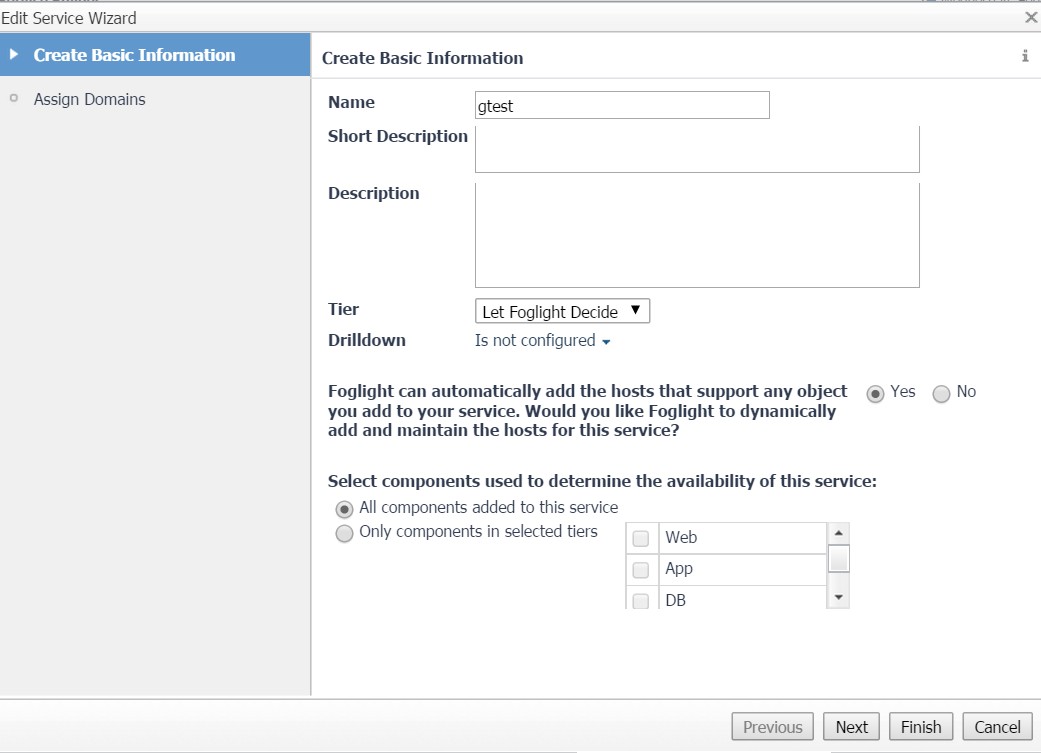Choose All components added to this service
Screen dimensions: 1041x753
click(x=344, y=509)
